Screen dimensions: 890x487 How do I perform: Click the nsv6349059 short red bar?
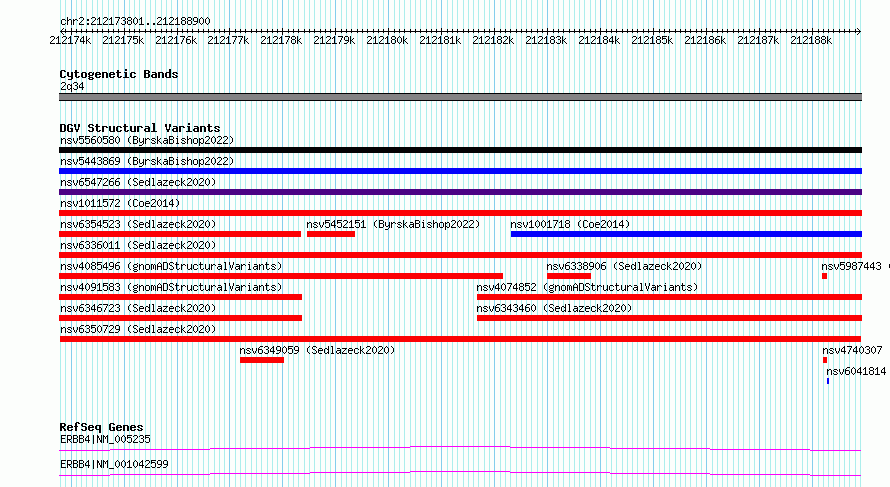click(262, 360)
